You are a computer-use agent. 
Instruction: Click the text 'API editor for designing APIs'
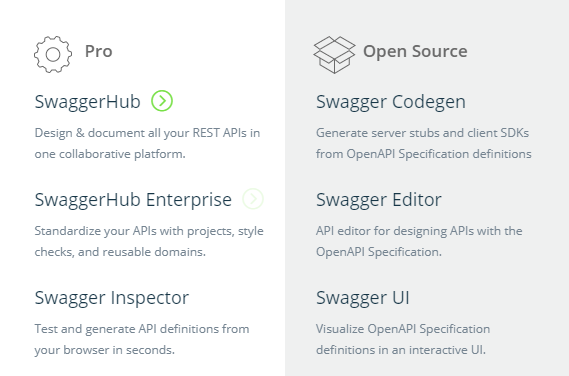click(x=395, y=231)
